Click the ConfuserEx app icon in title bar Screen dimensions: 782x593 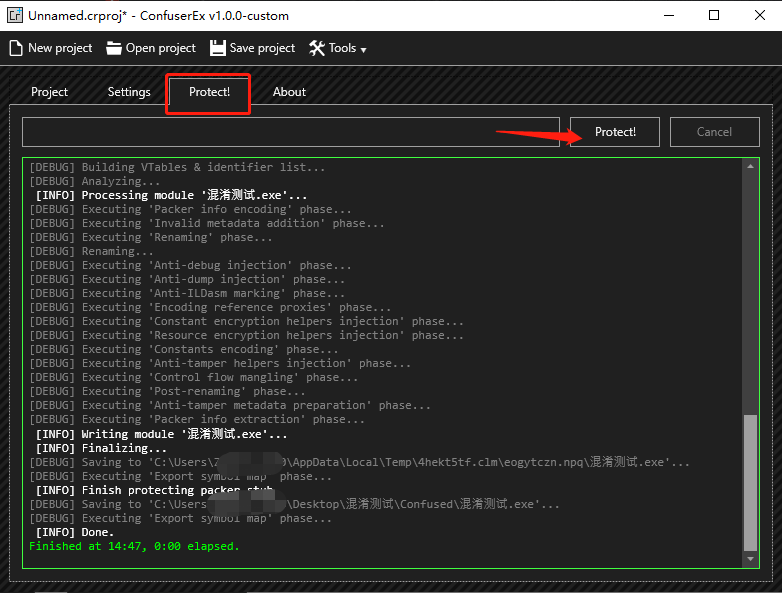coord(15,15)
